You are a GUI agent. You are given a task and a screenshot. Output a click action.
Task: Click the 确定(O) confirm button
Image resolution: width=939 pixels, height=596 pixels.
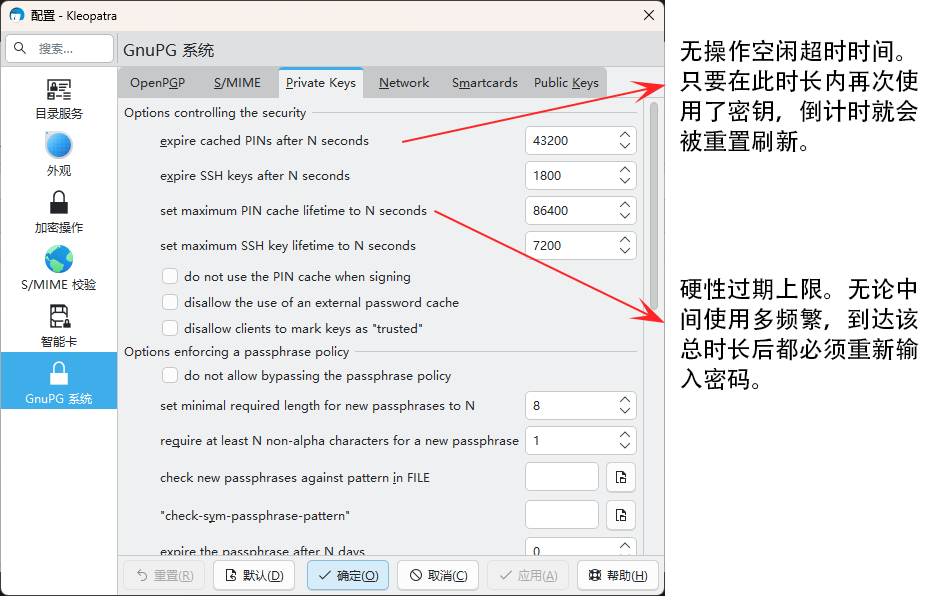tap(348, 575)
